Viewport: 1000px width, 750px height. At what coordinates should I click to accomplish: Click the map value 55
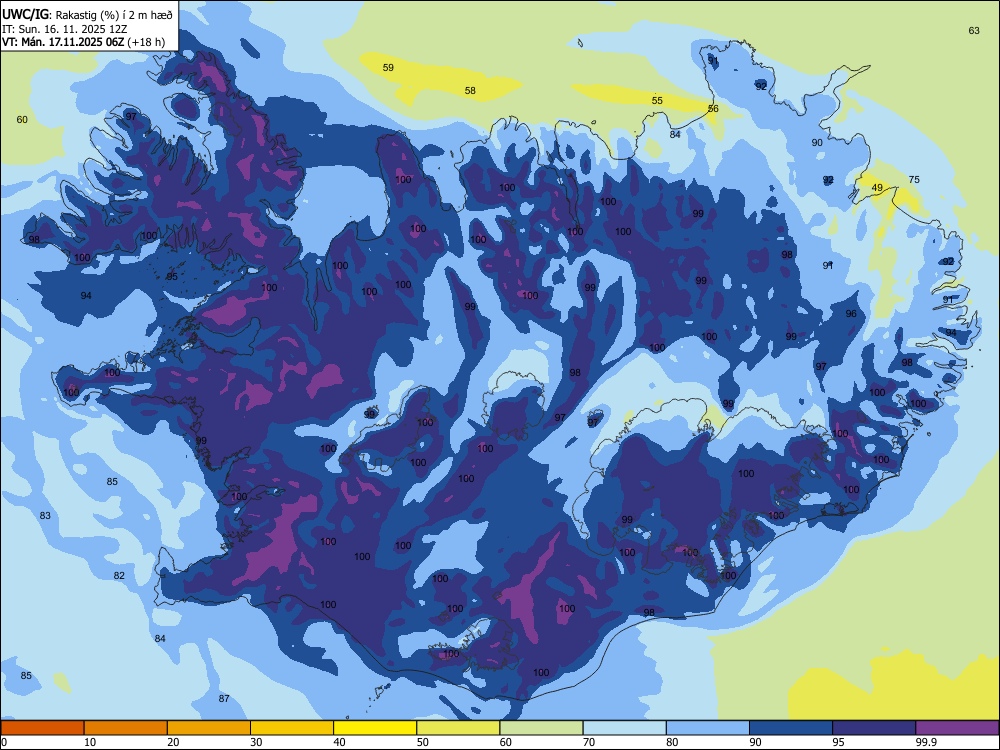(657, 101)
